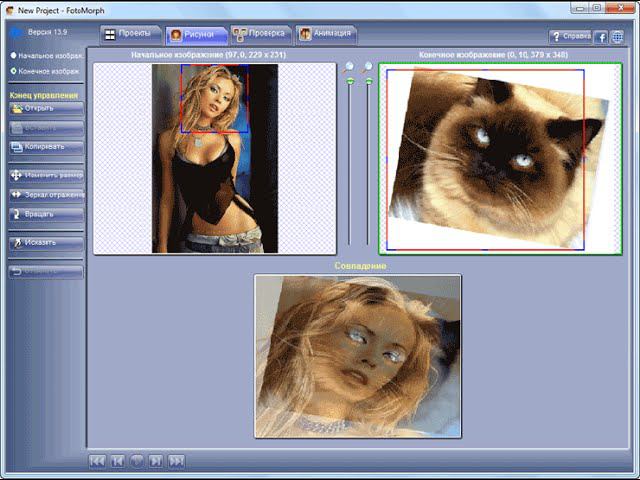This screenshot has height=480, width=640.
Task: Click the globe website icon
Action: (x=617, y=37)
